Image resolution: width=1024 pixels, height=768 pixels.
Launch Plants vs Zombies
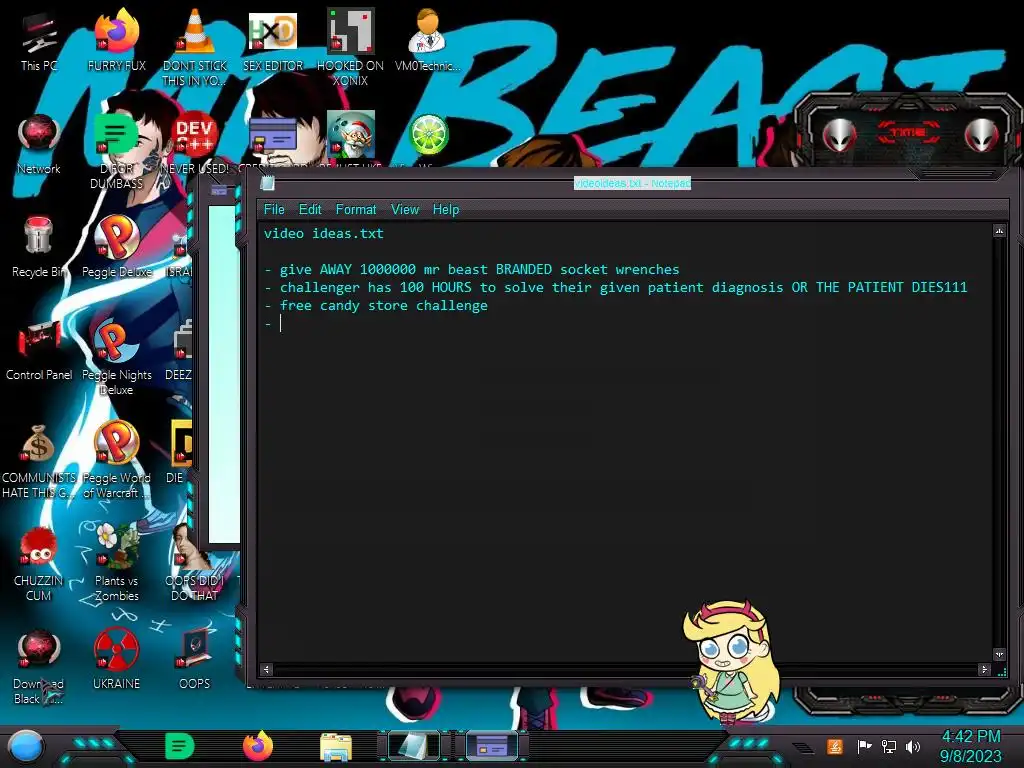coord(116,563)
